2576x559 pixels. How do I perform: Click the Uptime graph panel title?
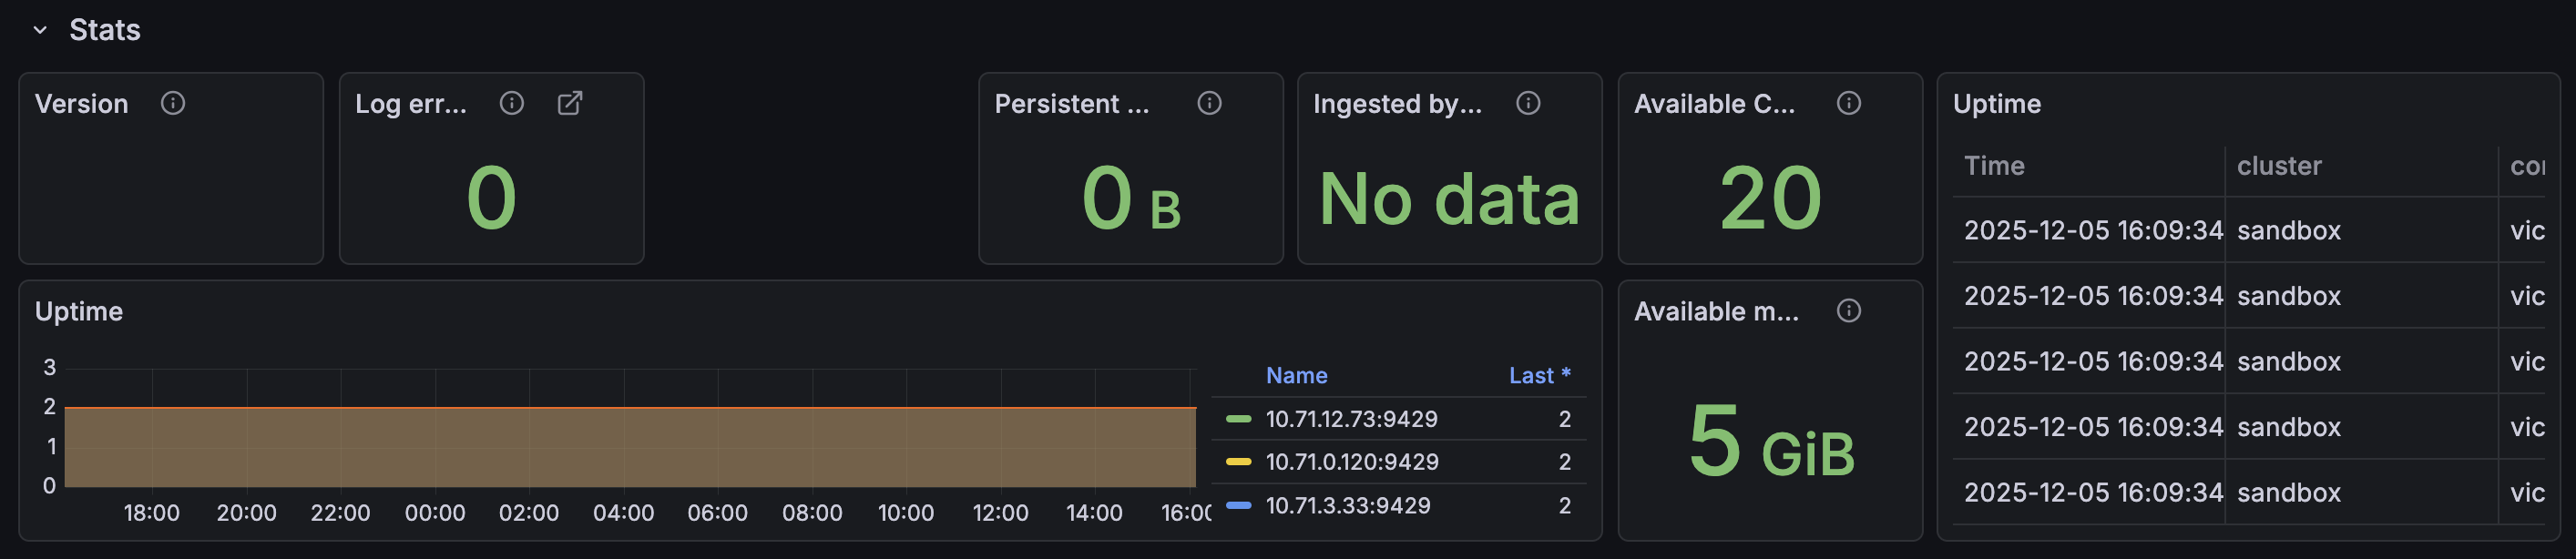pyautogui.click(x=79, y=312)
